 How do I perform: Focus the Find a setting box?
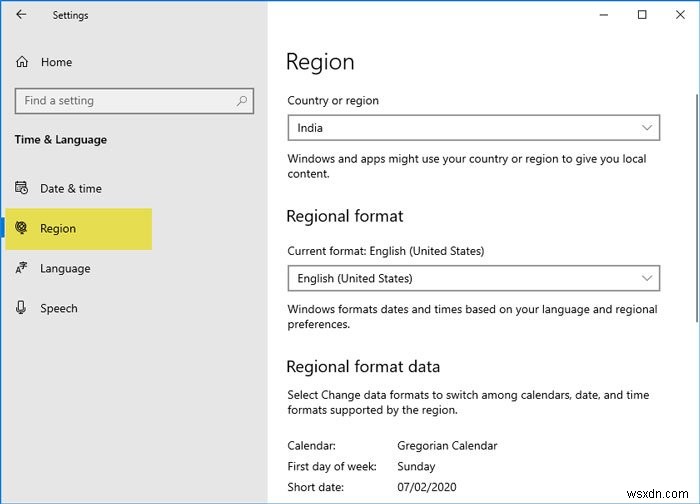(x=134, y=101)
